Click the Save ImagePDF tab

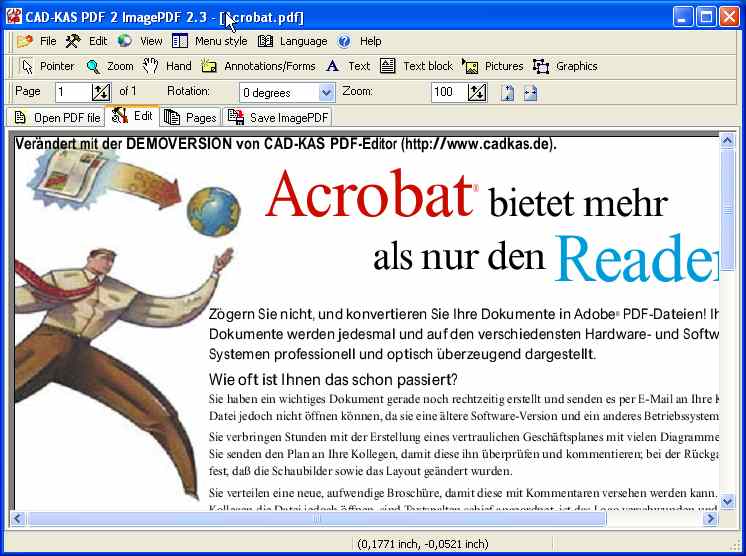(x=278, y=117)
